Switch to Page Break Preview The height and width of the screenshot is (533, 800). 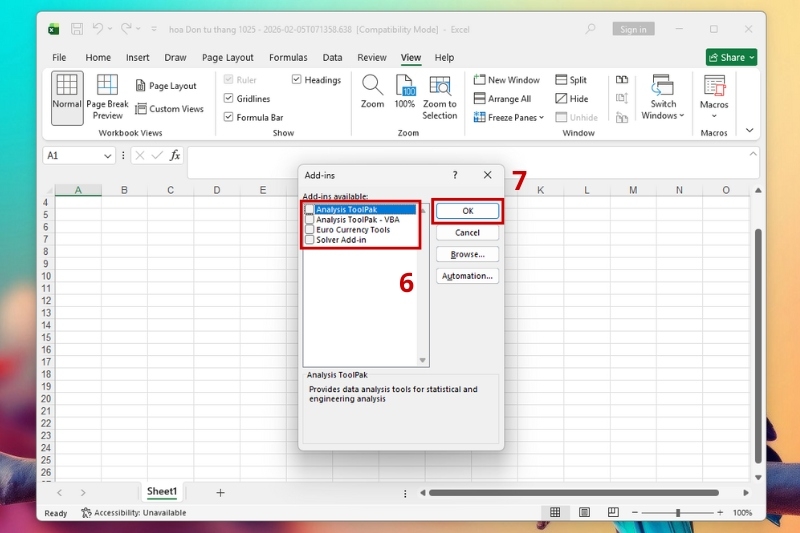(107, 97)
